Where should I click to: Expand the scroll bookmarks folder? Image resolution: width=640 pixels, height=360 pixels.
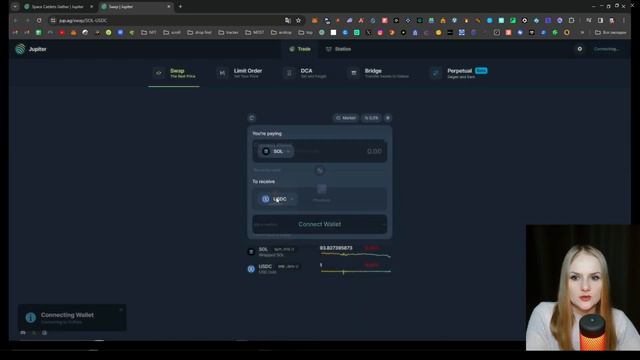(172, 32)
